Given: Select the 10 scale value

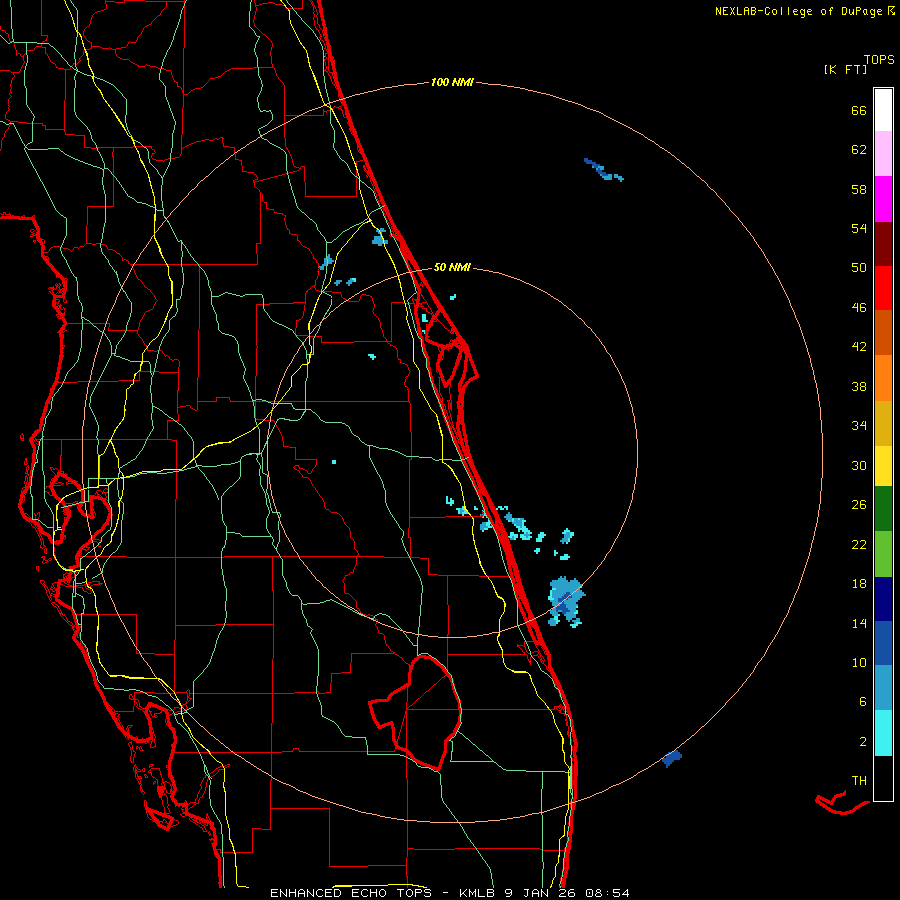Looking at the screenshot, I should [859, 662].
